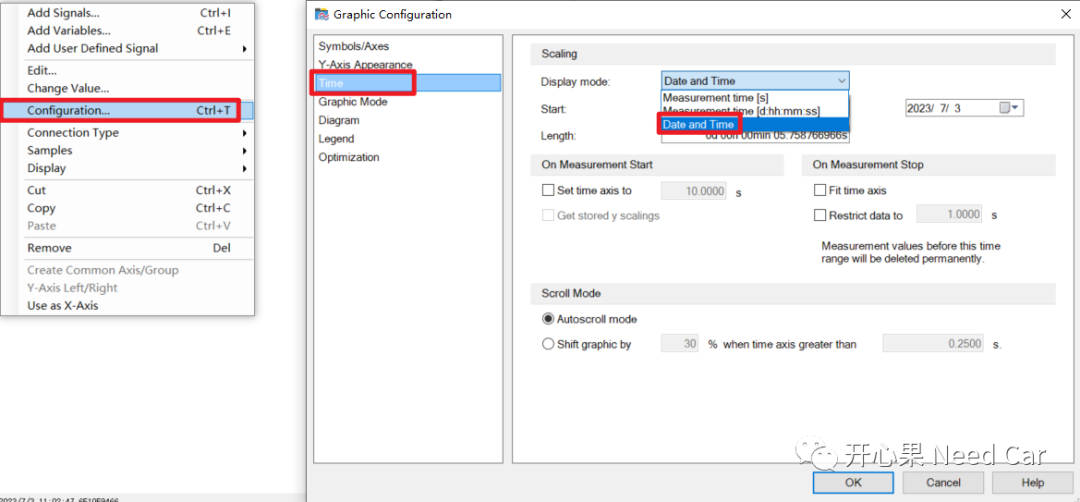Select Autoscroll mode radio button
The height and width of the screenshot is (502, 1080).
(x=547, y=319)
